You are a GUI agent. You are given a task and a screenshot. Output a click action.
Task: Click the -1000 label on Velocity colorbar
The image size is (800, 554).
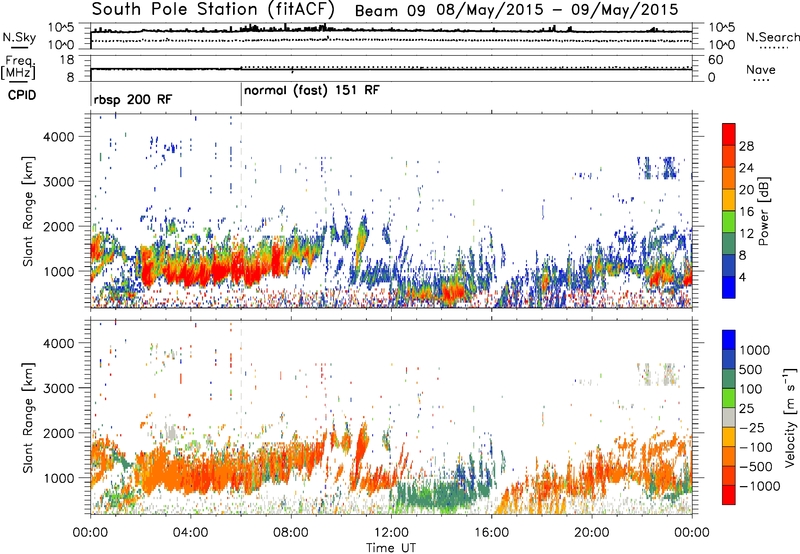click(x=759, y=486)
